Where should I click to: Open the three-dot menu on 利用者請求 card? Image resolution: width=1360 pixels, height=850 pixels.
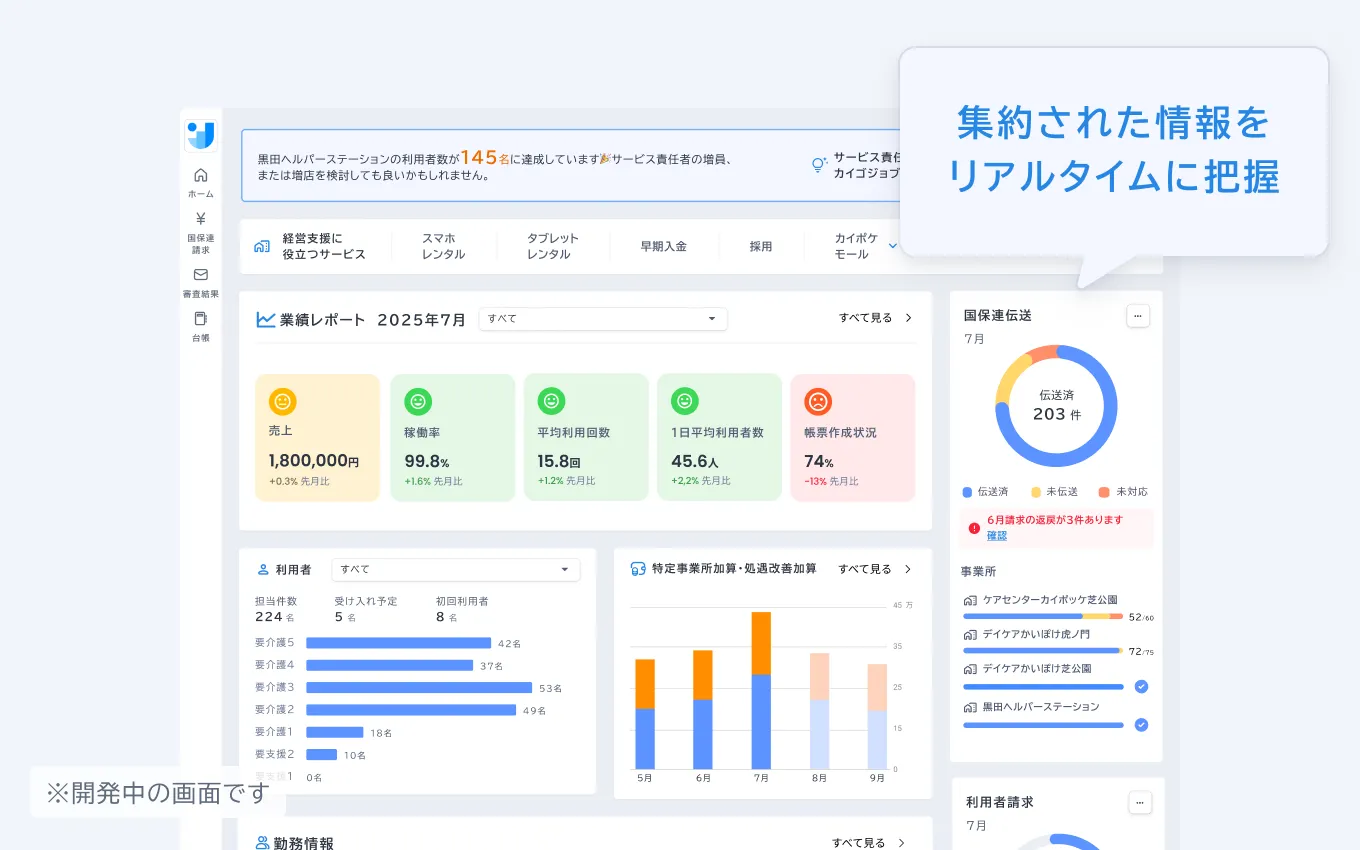(1138, 802)
